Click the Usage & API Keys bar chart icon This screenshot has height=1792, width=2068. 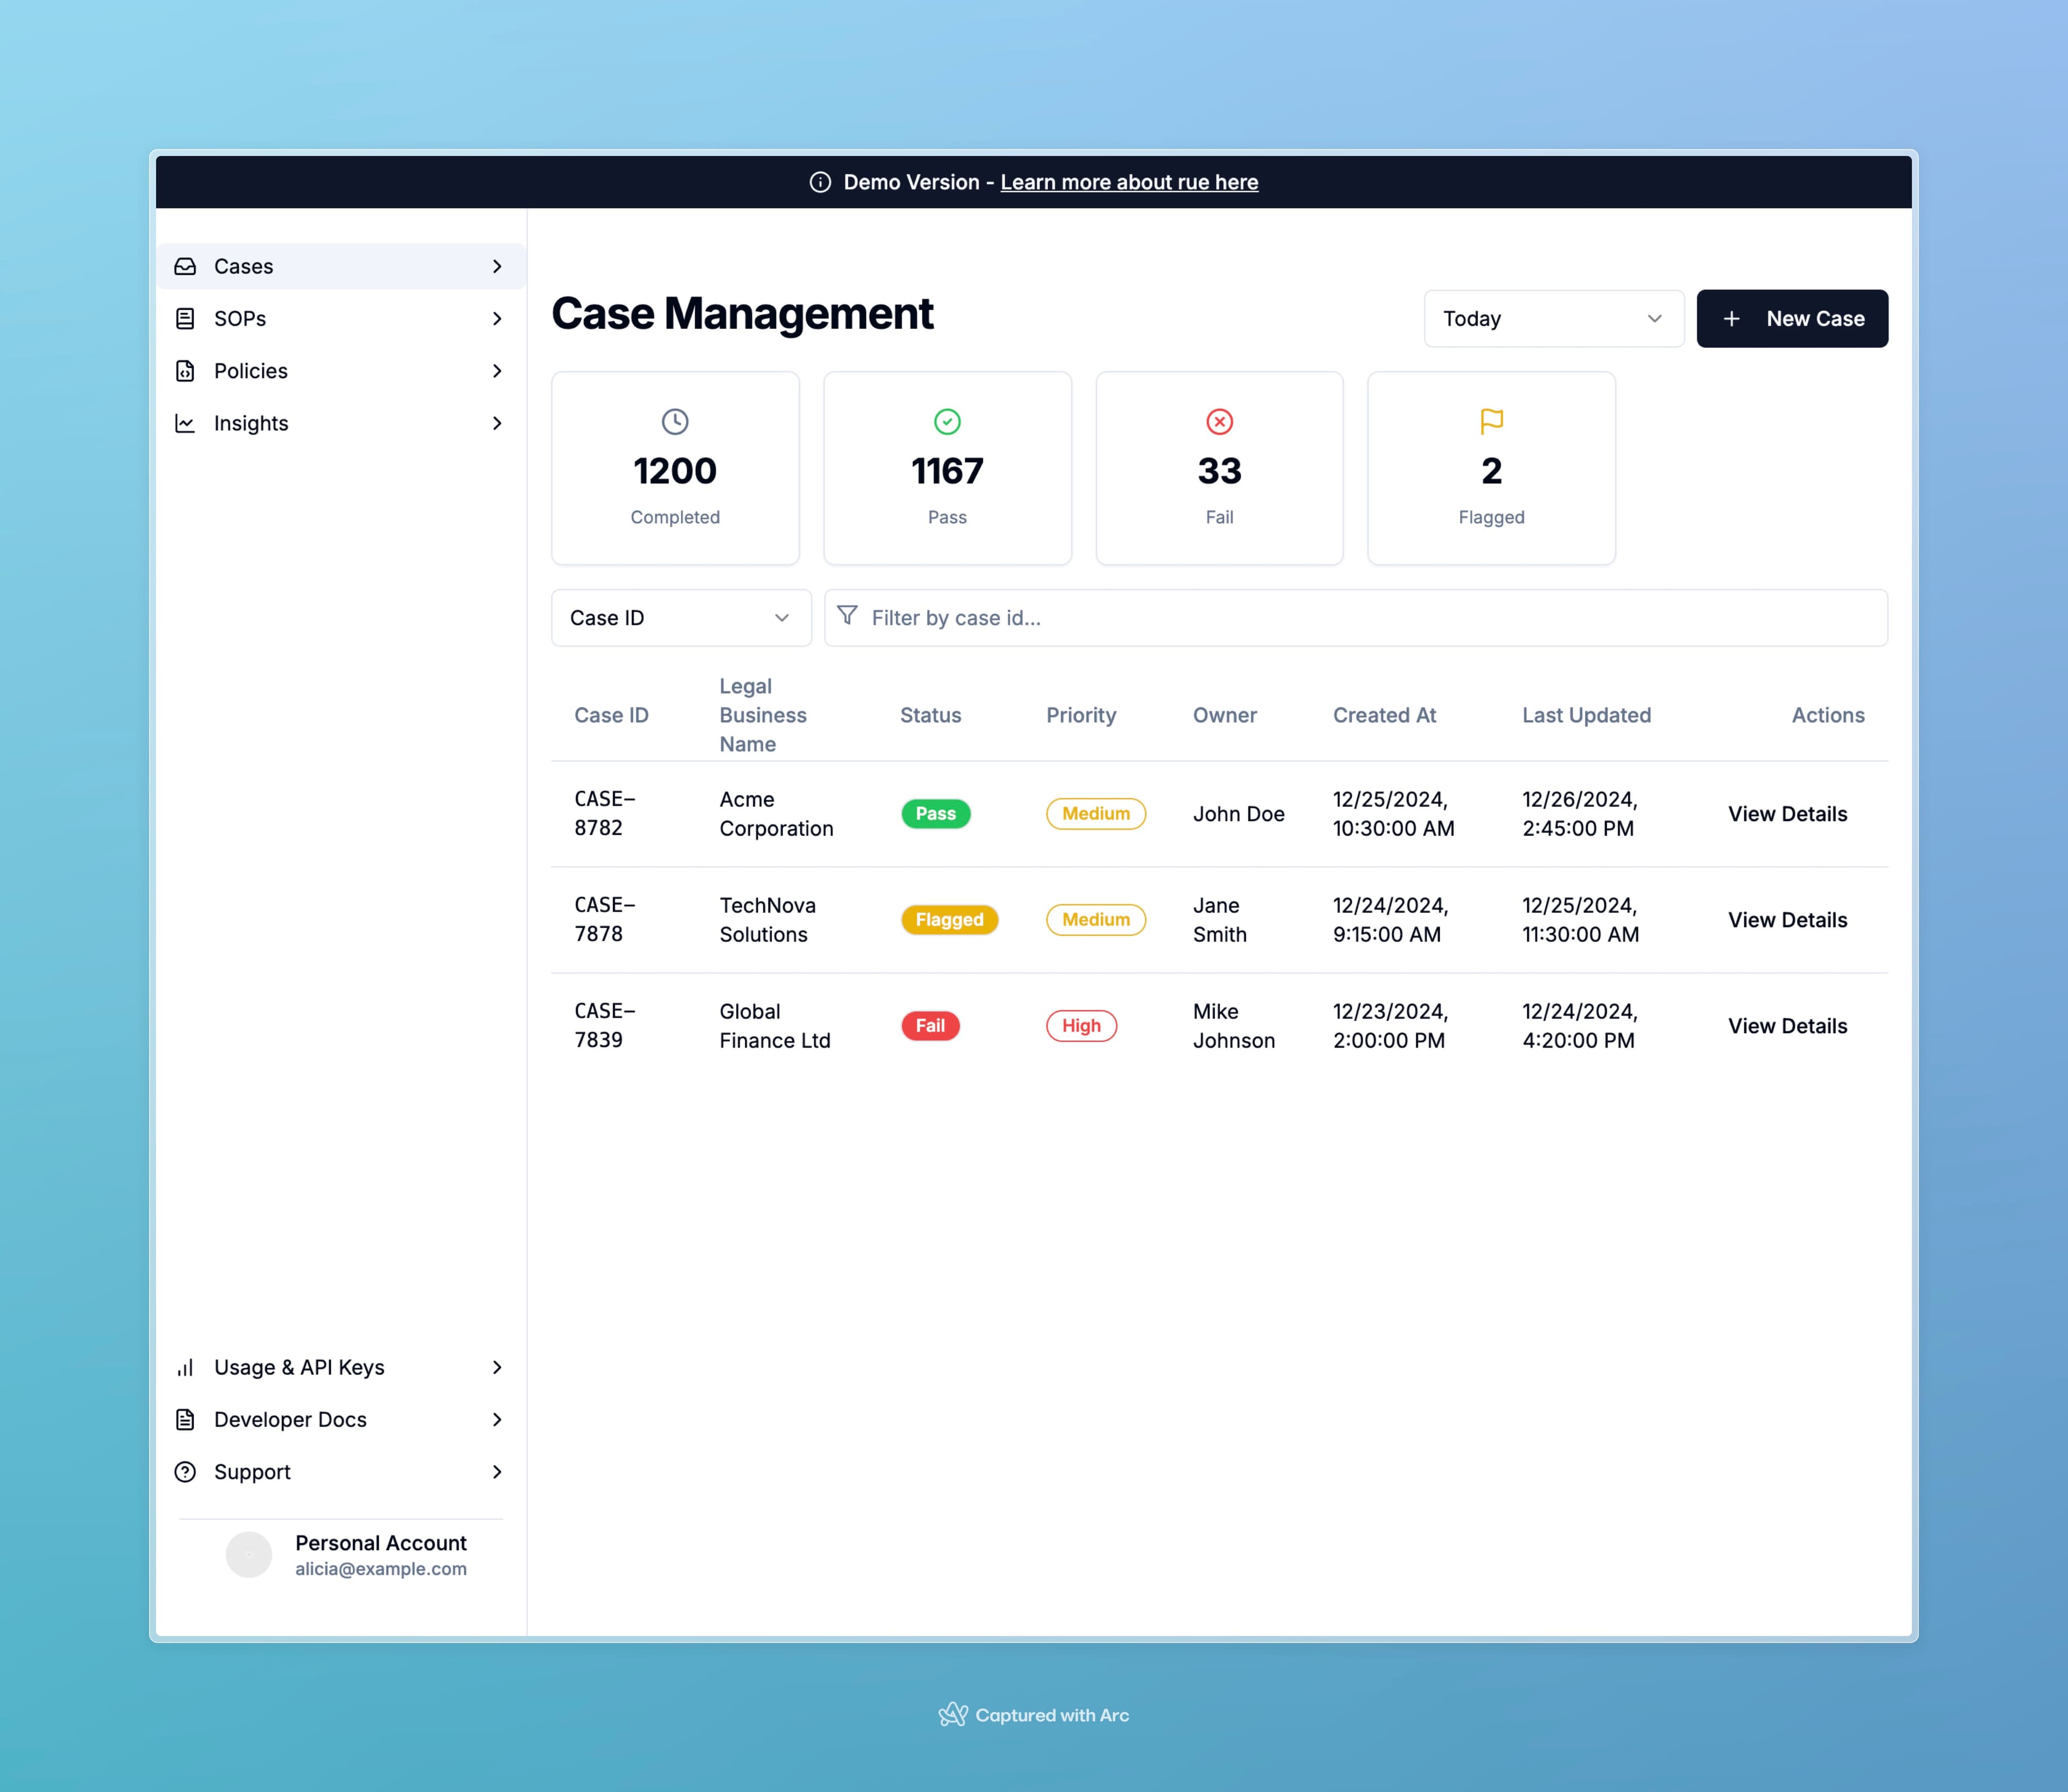(186, 1367)
